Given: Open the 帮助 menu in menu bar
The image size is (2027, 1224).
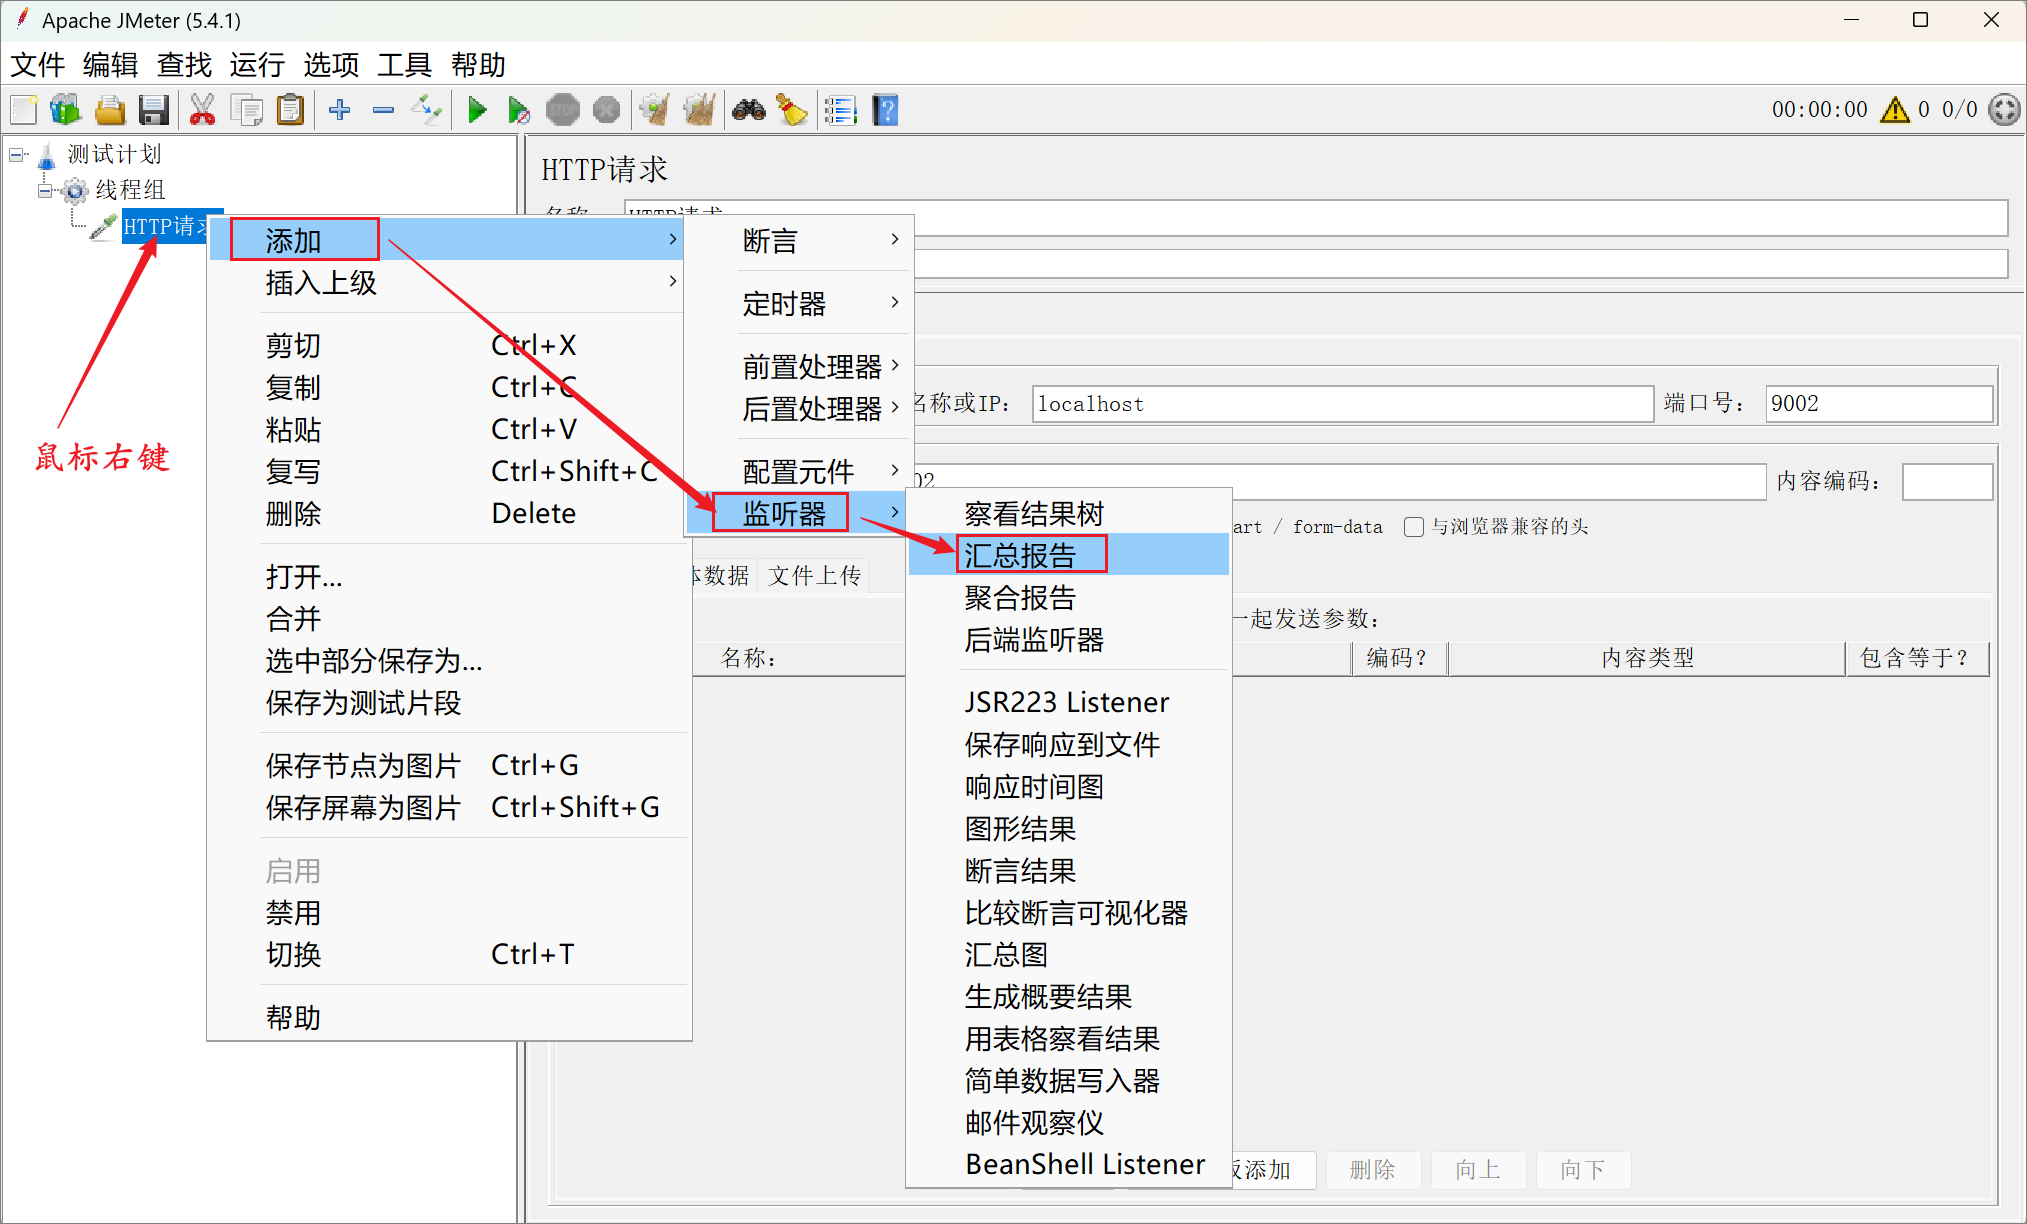Looking at the screenshot, I should 478,65.
